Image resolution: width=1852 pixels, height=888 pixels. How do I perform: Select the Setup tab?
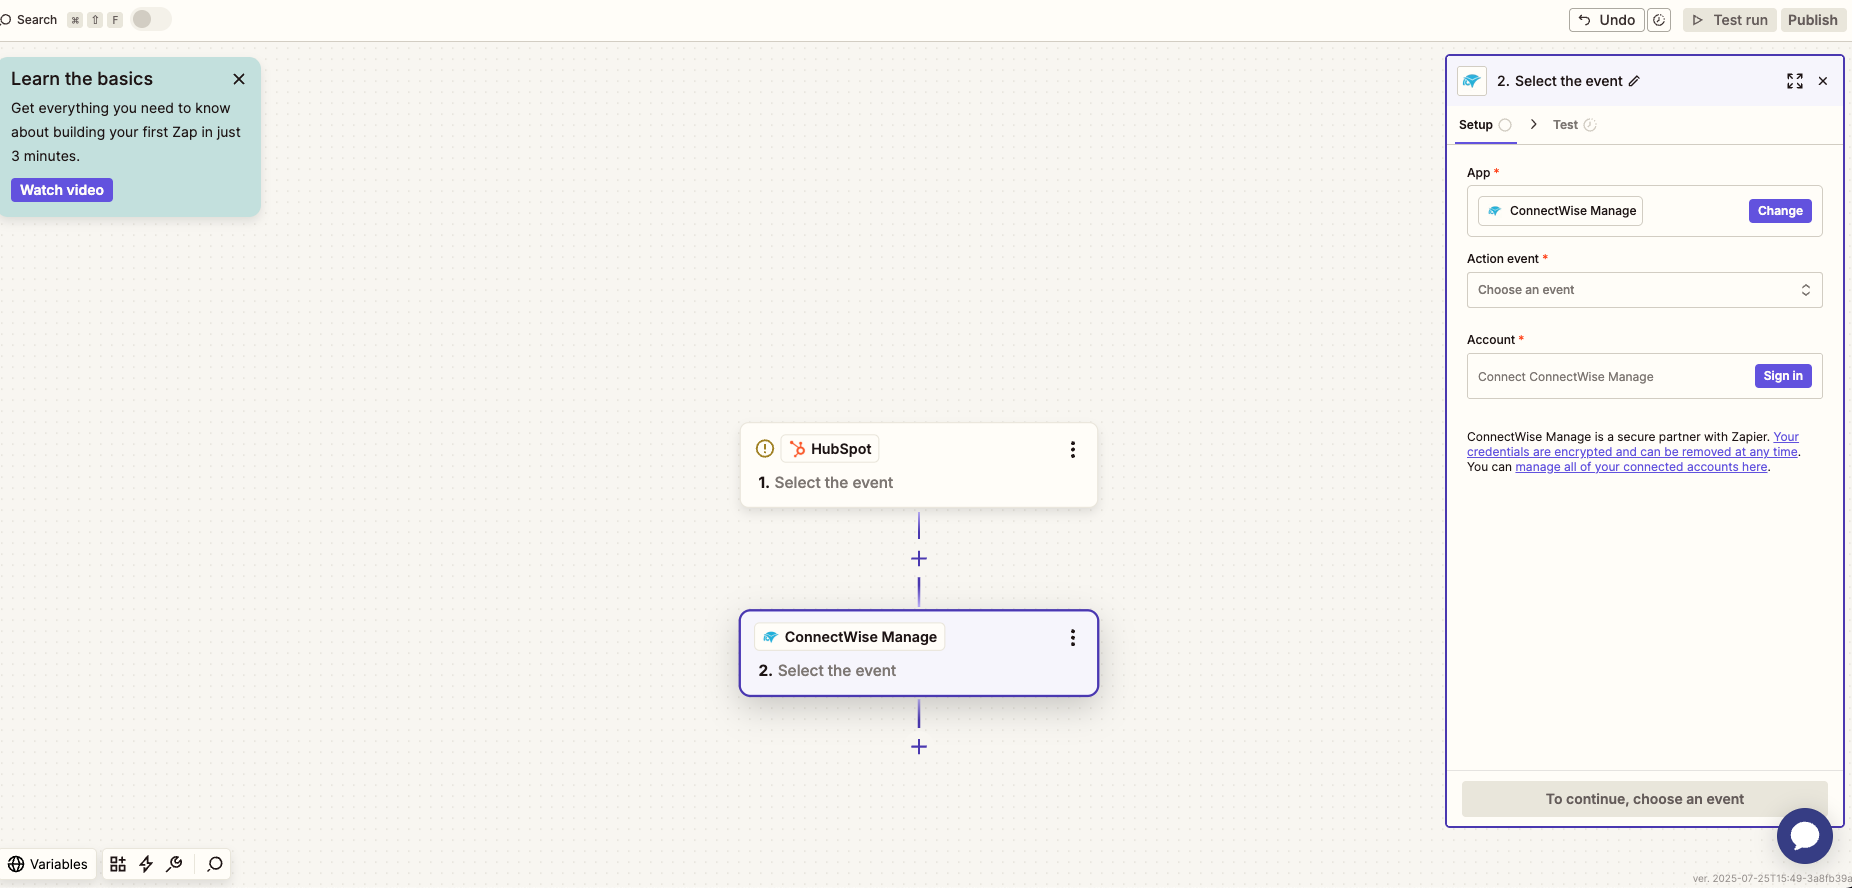tap(1476, 125)
